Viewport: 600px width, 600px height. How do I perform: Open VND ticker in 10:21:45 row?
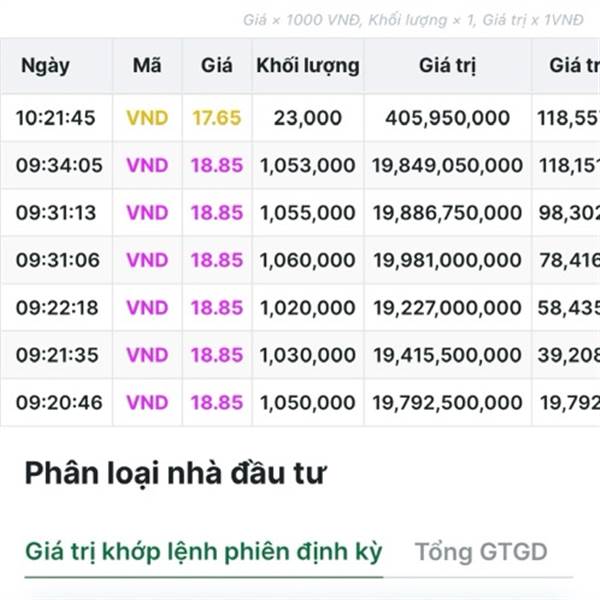pyautogui.click(x=147, y=118)
